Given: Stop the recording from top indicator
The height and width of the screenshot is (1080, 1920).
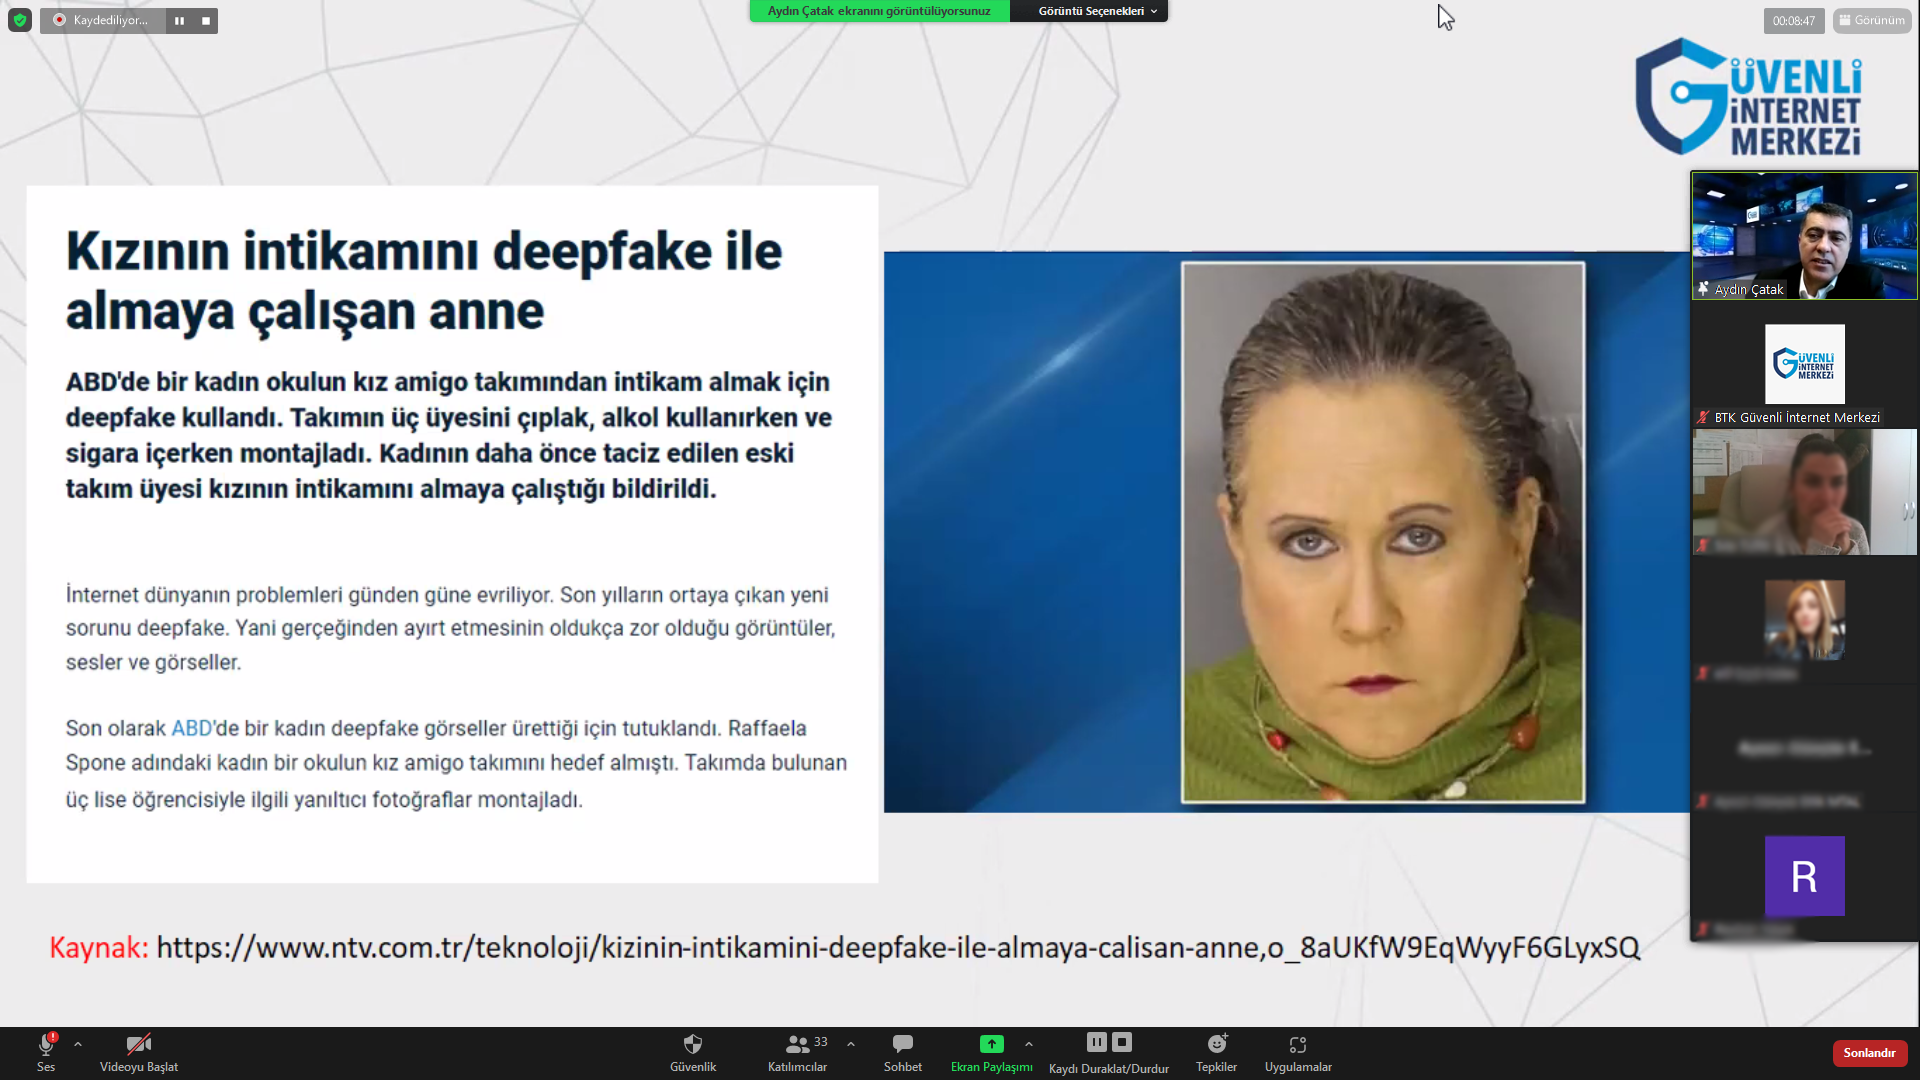Looking at the screenshot, I should pyautogui.click(x=206, y=20).
